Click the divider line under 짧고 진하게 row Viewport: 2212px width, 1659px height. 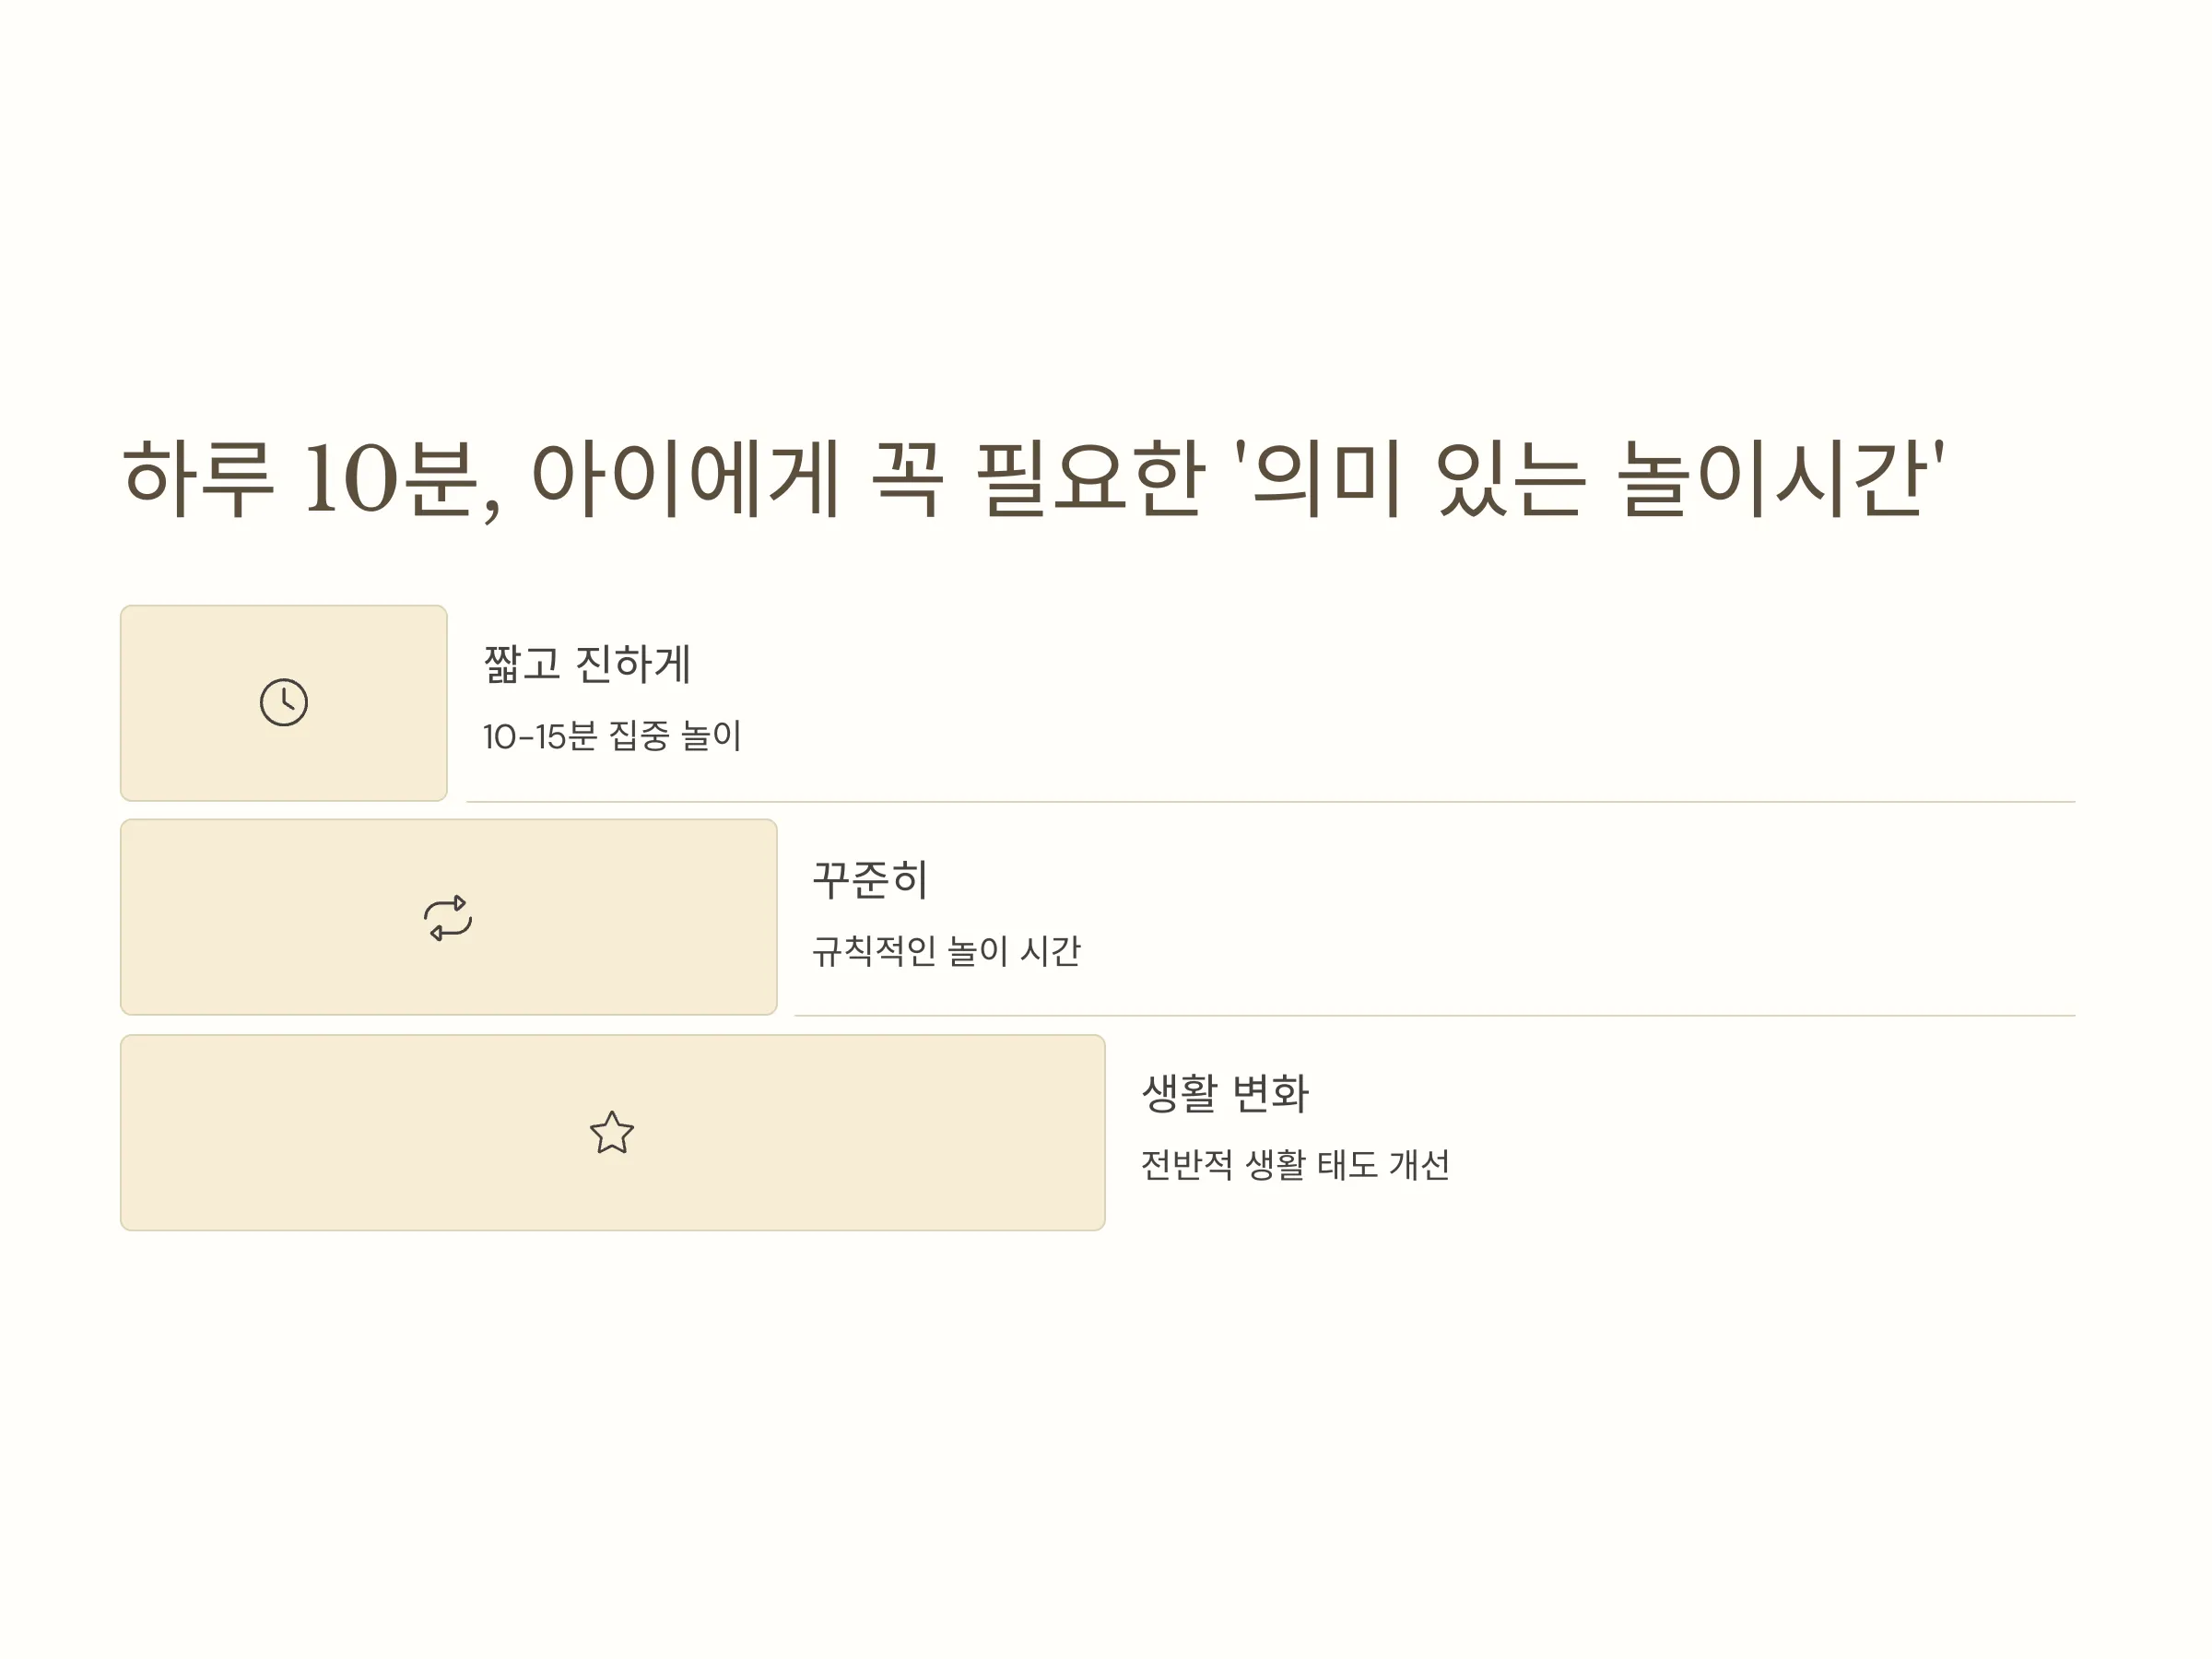[x=1271, y=802]
